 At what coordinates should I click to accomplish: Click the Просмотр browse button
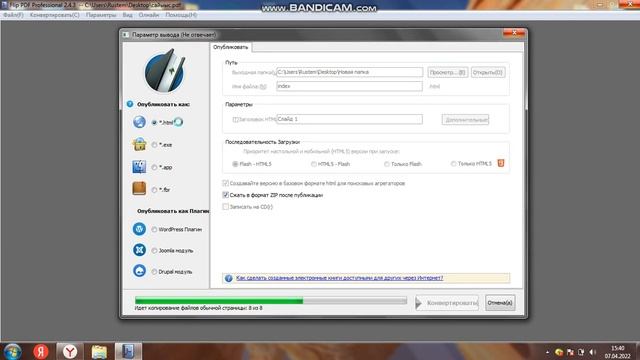point(447,72)
